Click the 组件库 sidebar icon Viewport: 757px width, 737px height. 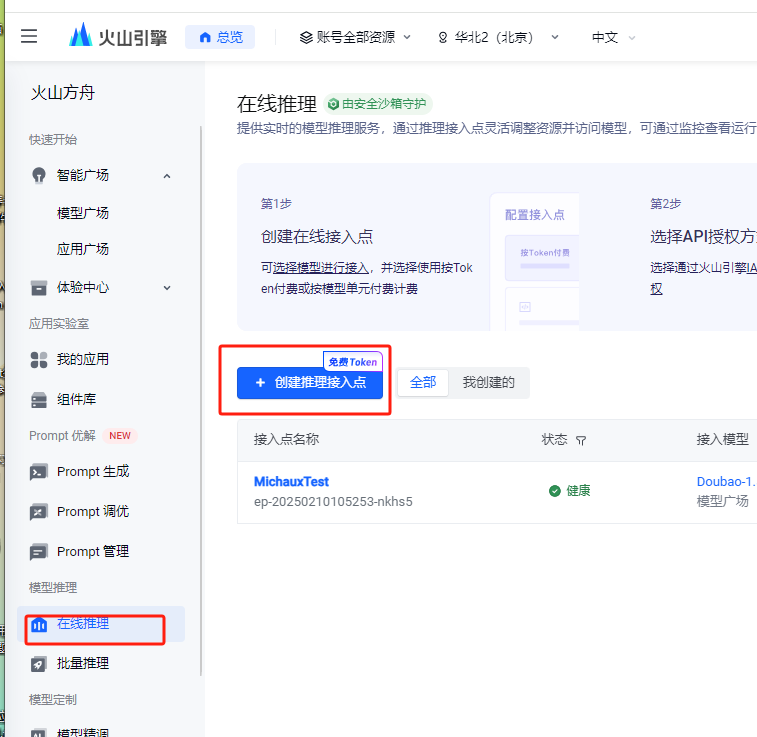[x=39, y=400]
